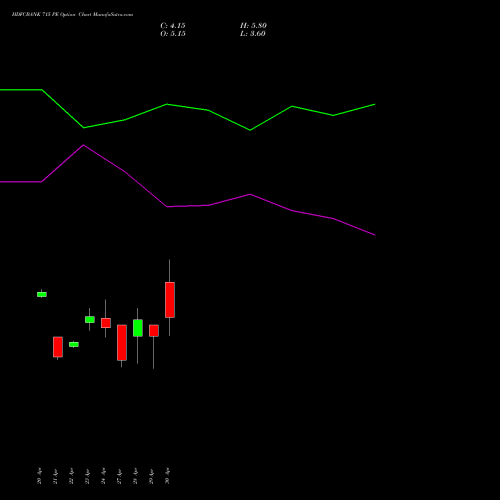Select the low value 'L: 3.60'
This screenshot has width=500, height=500.
[x=253, y=34]
